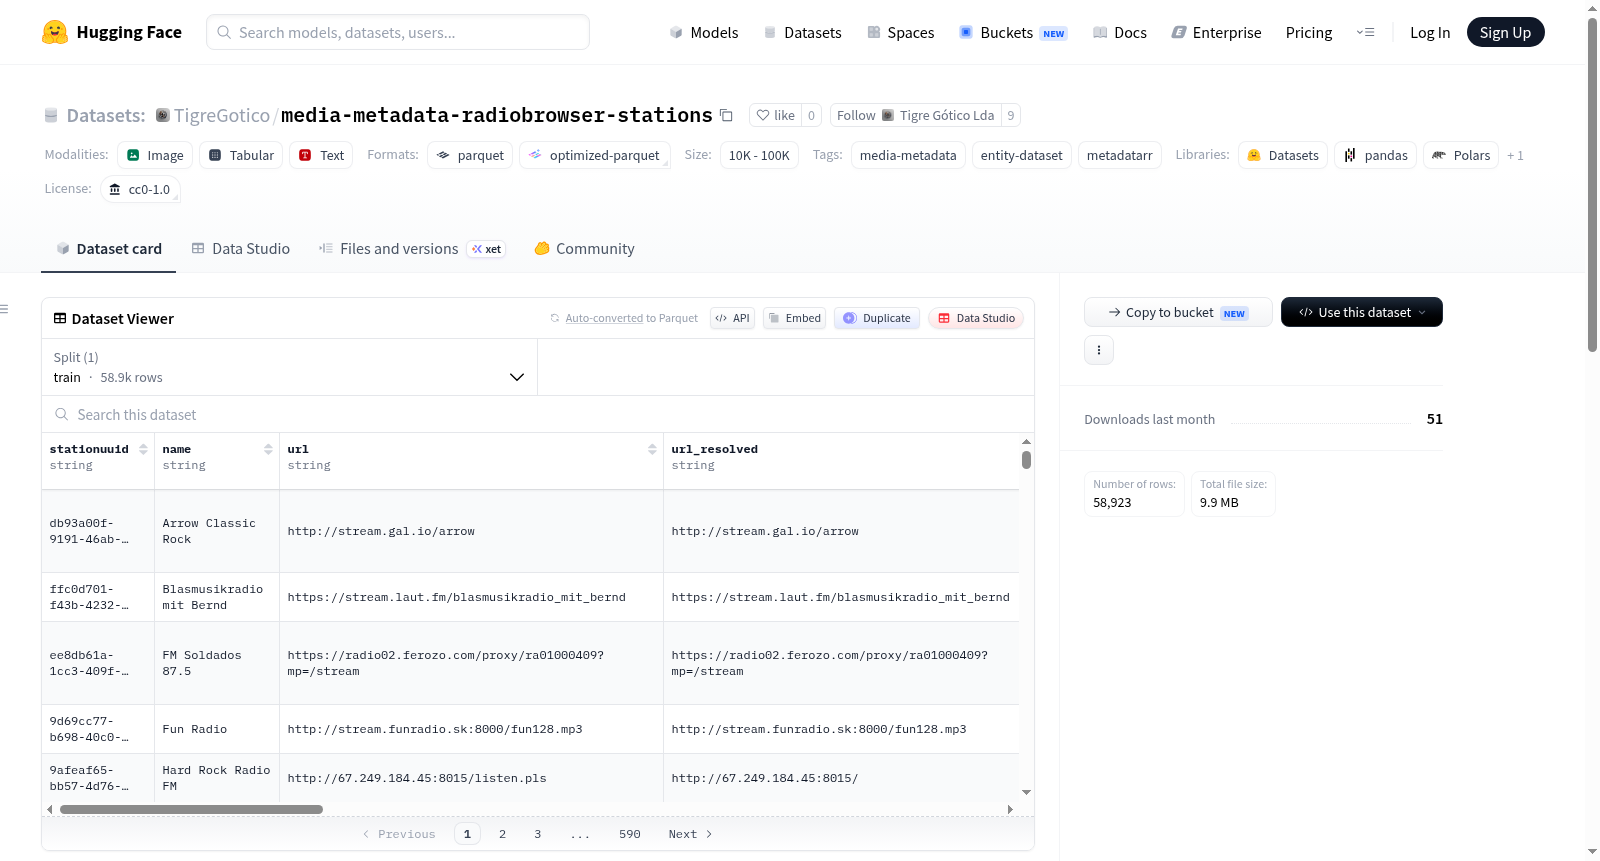Click the media-metadata tag
Viewport: 1600px width, 861px height.
pyautogui.click(x=908, y=155)
